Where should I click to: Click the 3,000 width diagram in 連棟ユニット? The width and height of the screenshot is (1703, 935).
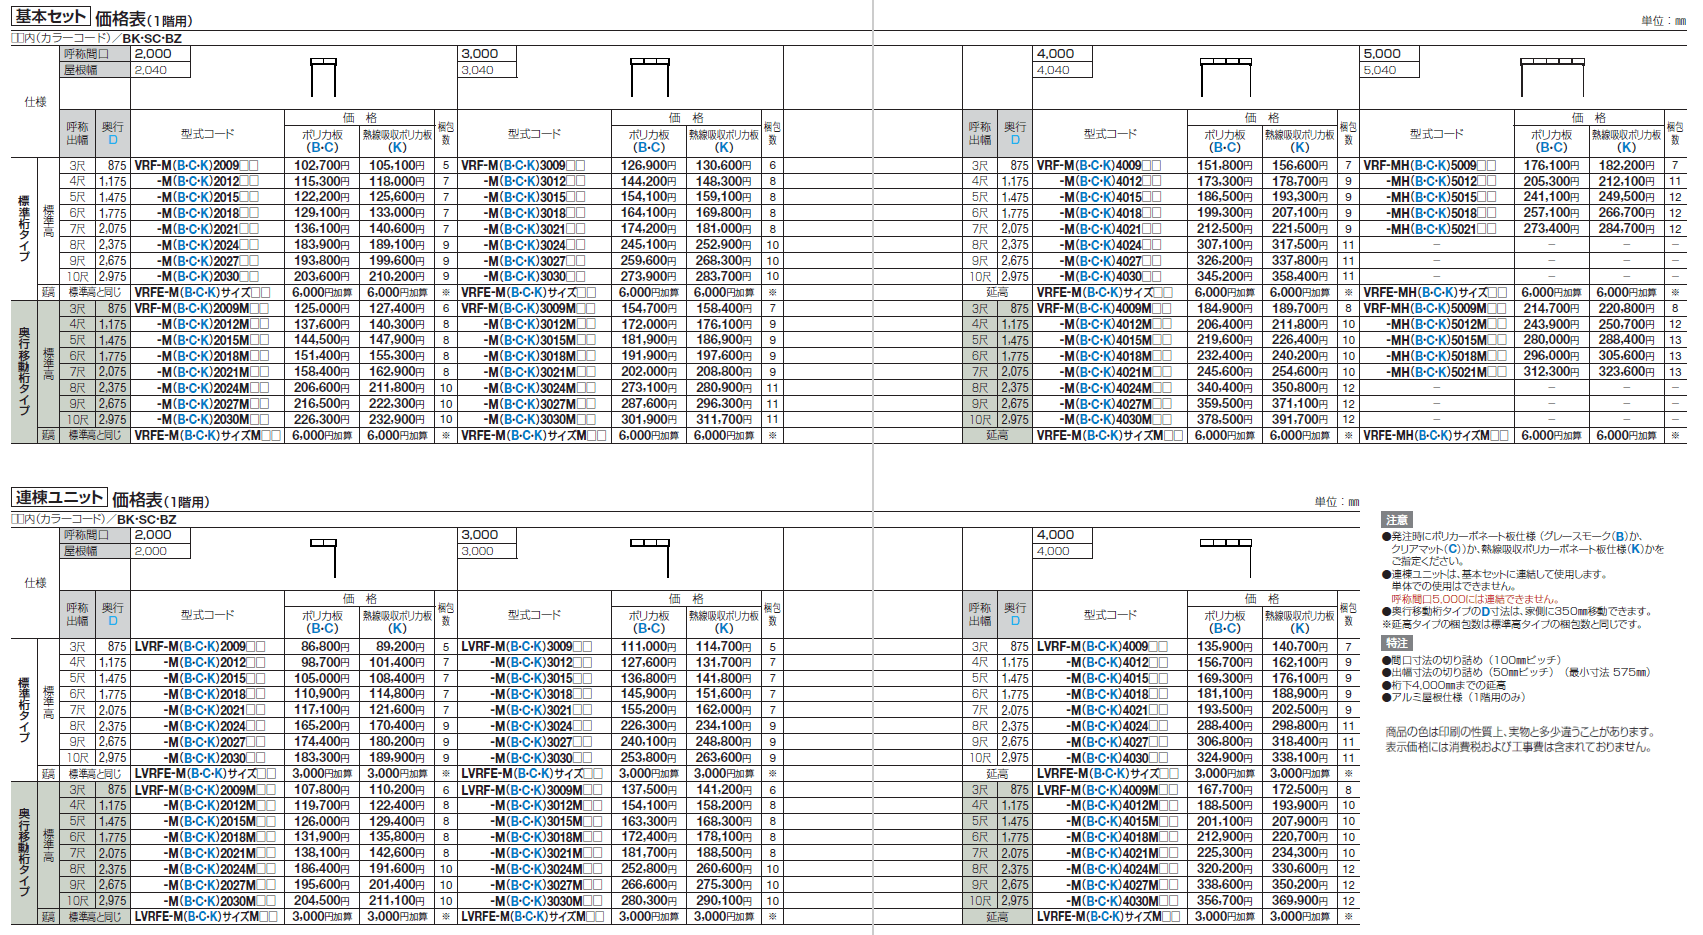[649, 556]
